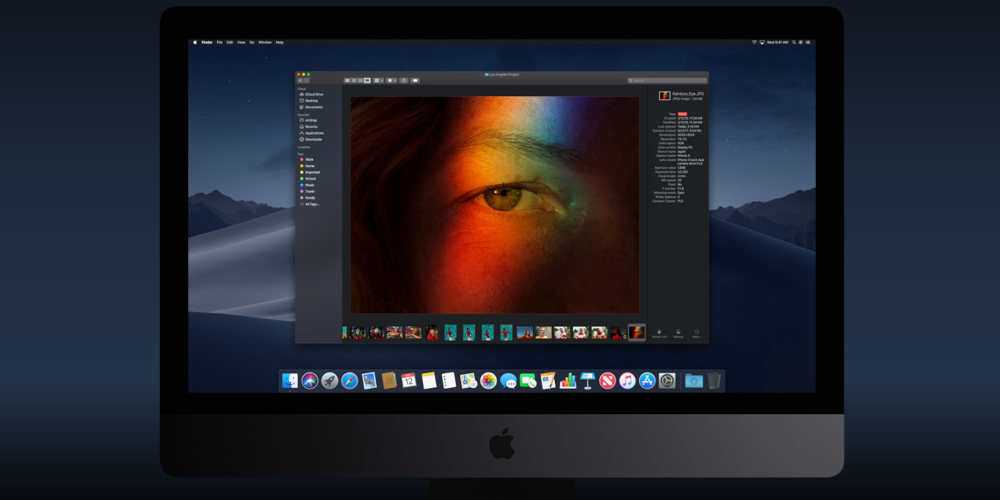This screenshot has width=1000, height=500.
Task: Click the large eye photo preview
Action: coord(495,205)
